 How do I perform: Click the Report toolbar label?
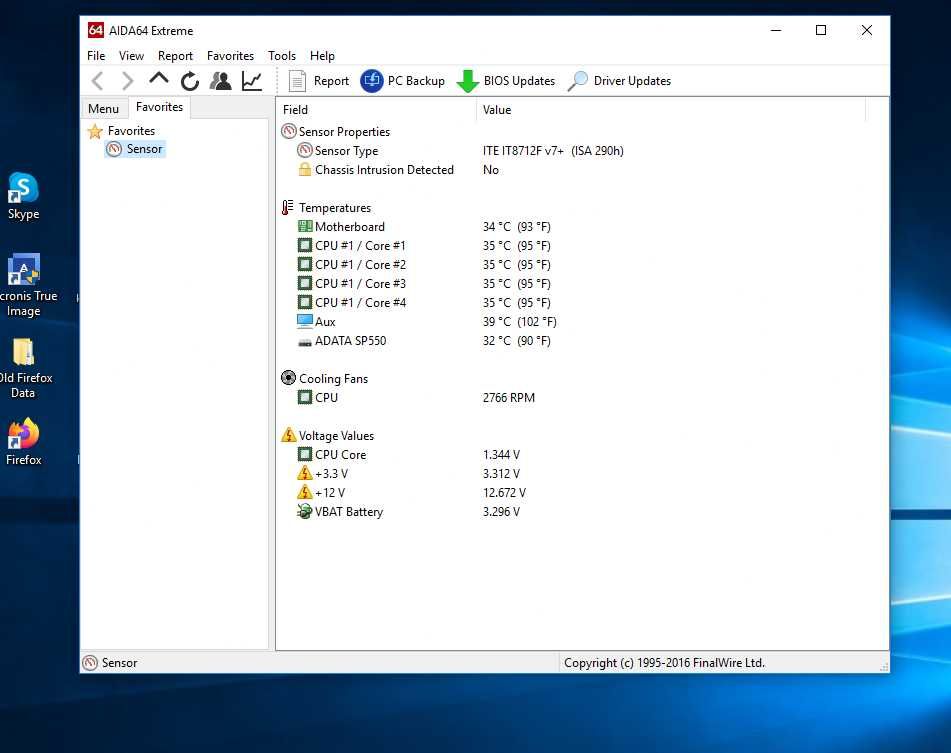331,81
